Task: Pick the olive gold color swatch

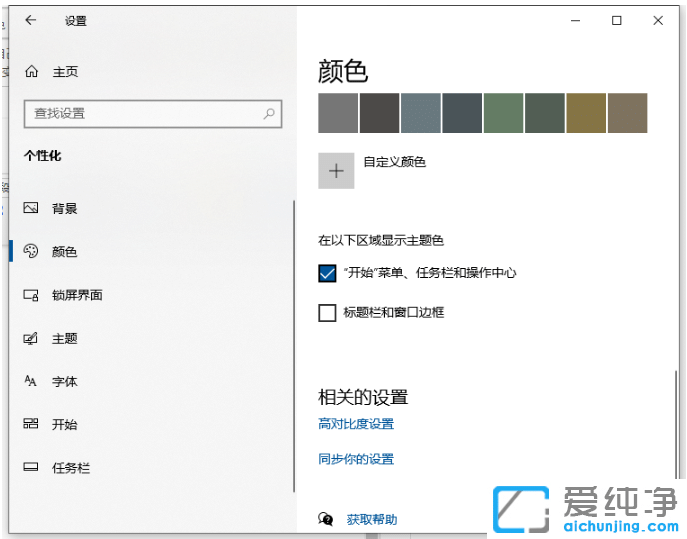Action: [x=586, y=113]
